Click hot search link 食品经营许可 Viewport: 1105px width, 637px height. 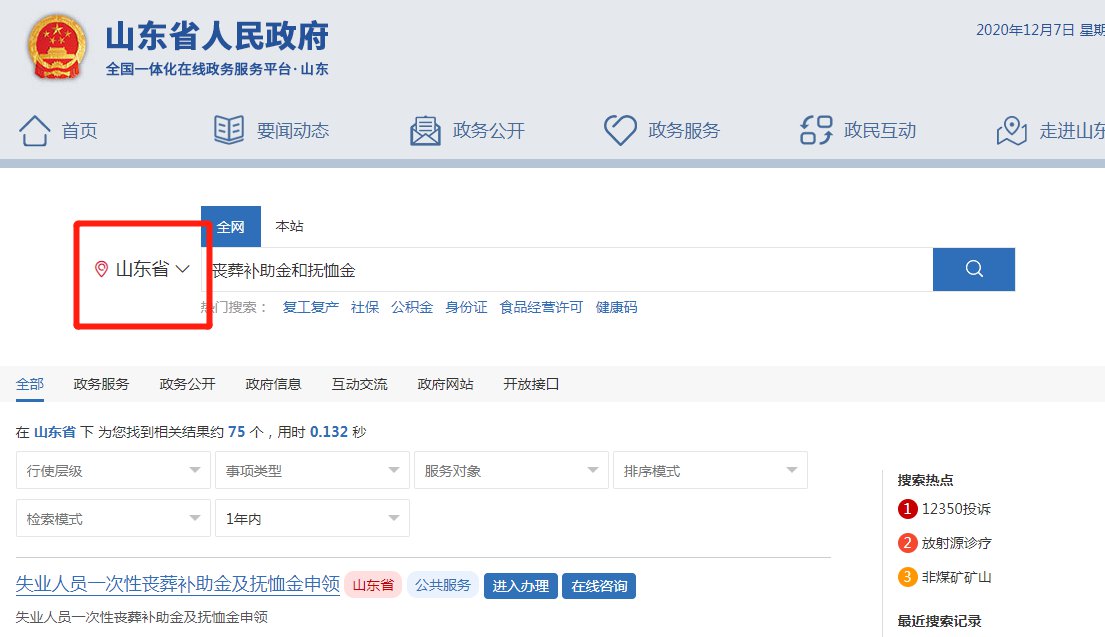click(541, 307)
